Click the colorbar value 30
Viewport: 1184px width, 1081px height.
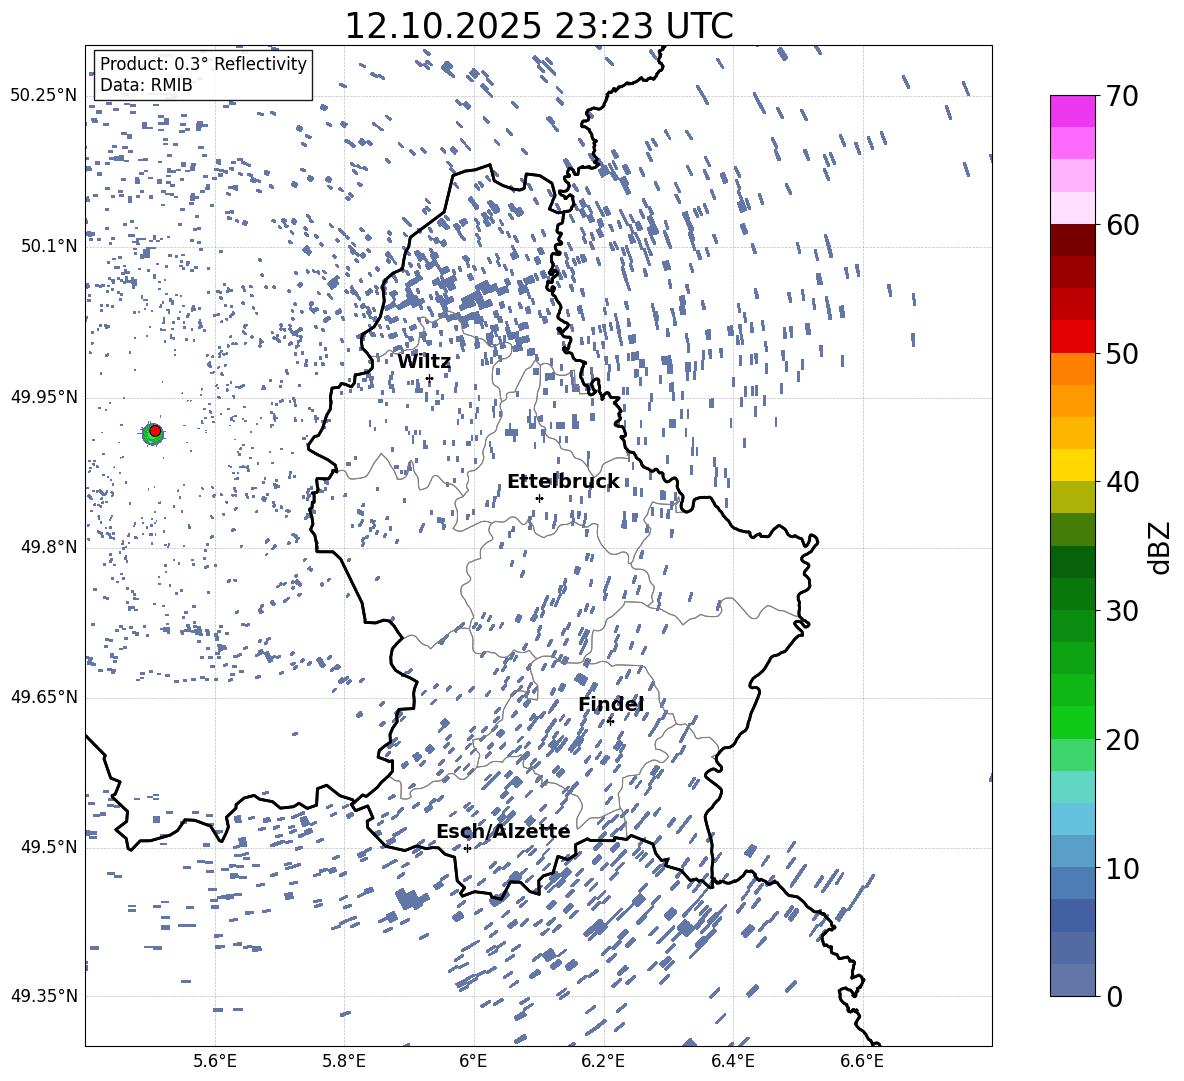pos(1122,611)
